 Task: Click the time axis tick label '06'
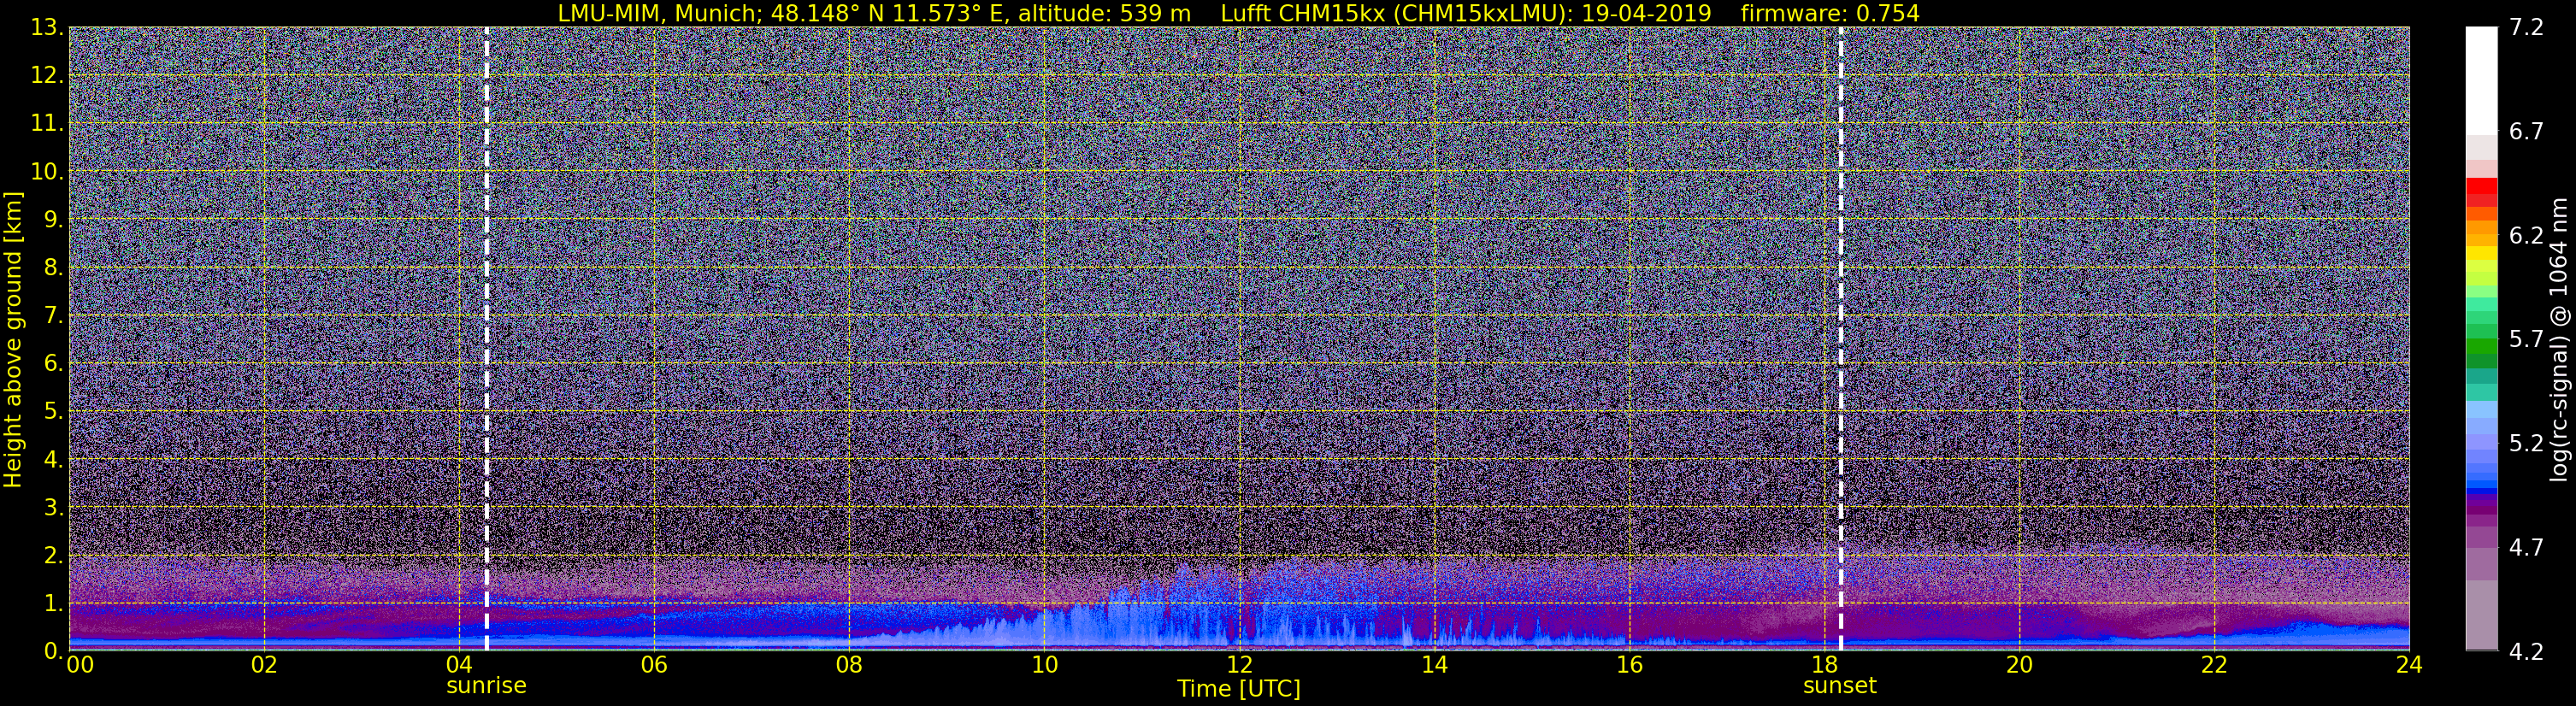[654, 665]
